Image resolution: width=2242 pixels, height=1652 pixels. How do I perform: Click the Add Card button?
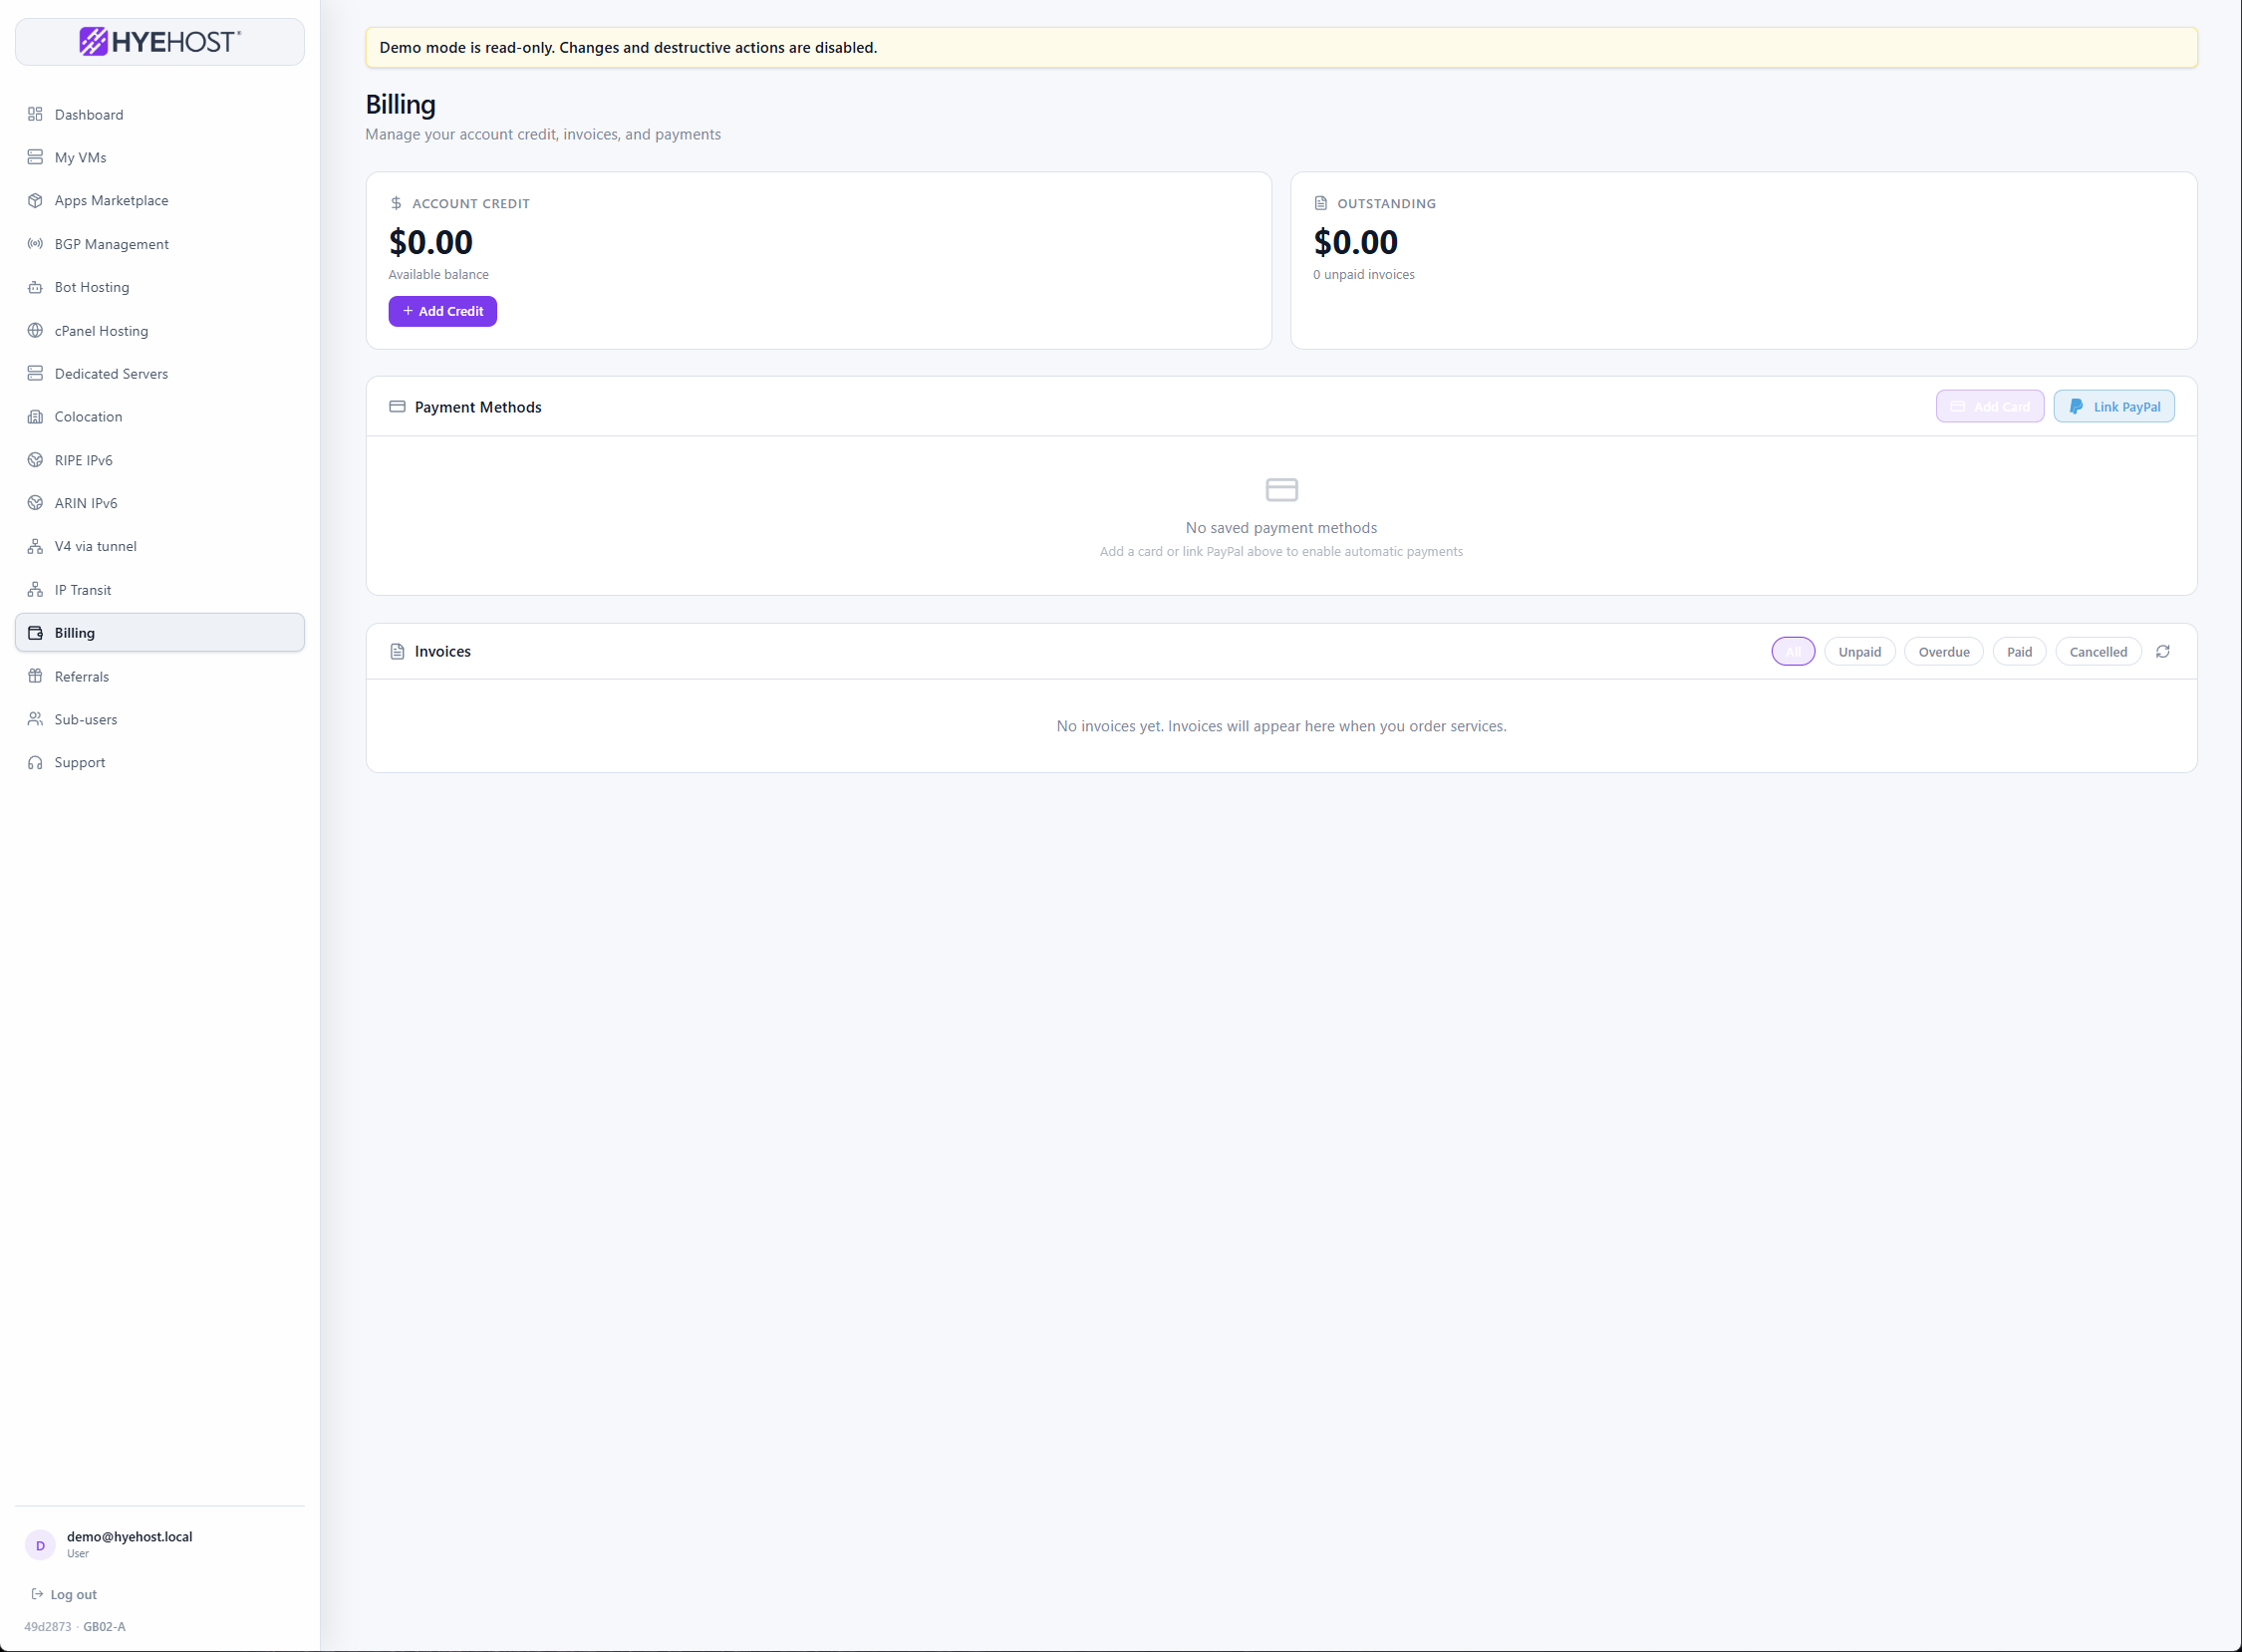coord(1989,407)
